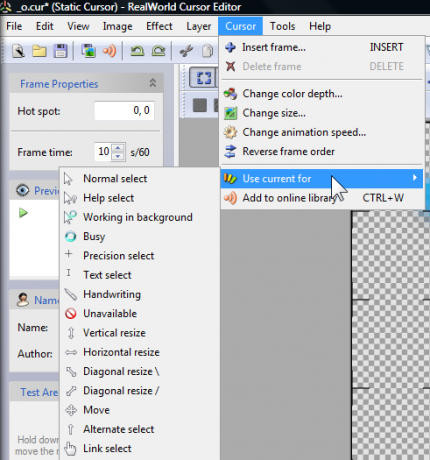Select Unavailable cursor role
The height and width of the screenshot is (460, 430).
(x=140, y=314)
